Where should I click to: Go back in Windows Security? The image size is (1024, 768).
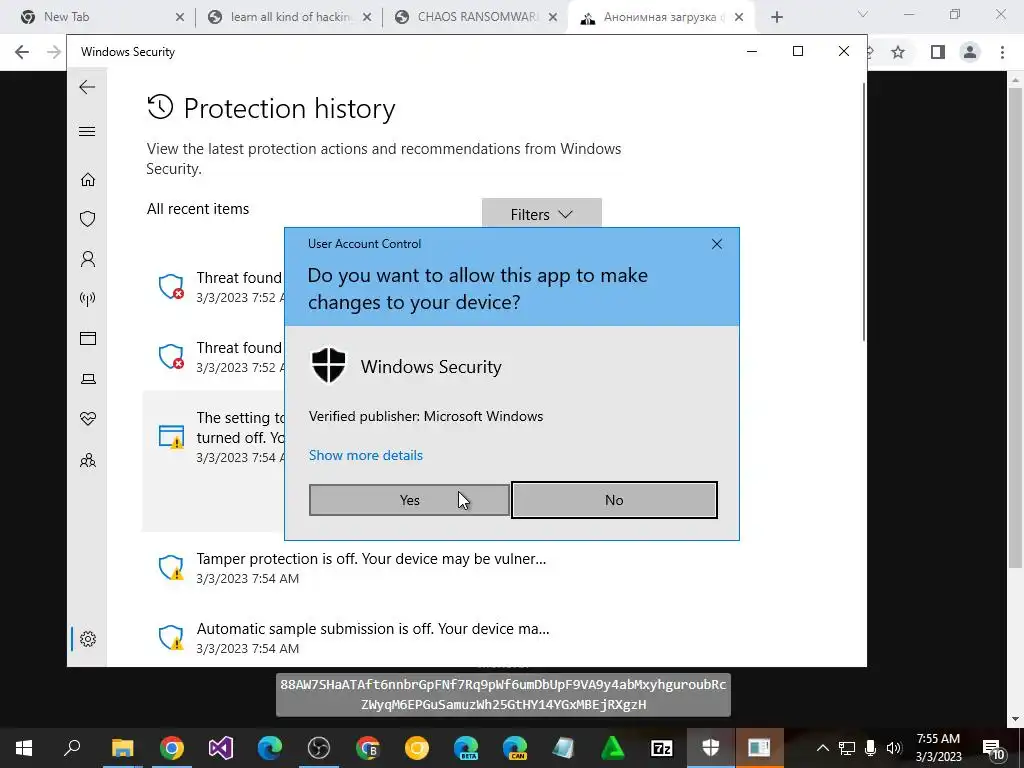point(87,87)
